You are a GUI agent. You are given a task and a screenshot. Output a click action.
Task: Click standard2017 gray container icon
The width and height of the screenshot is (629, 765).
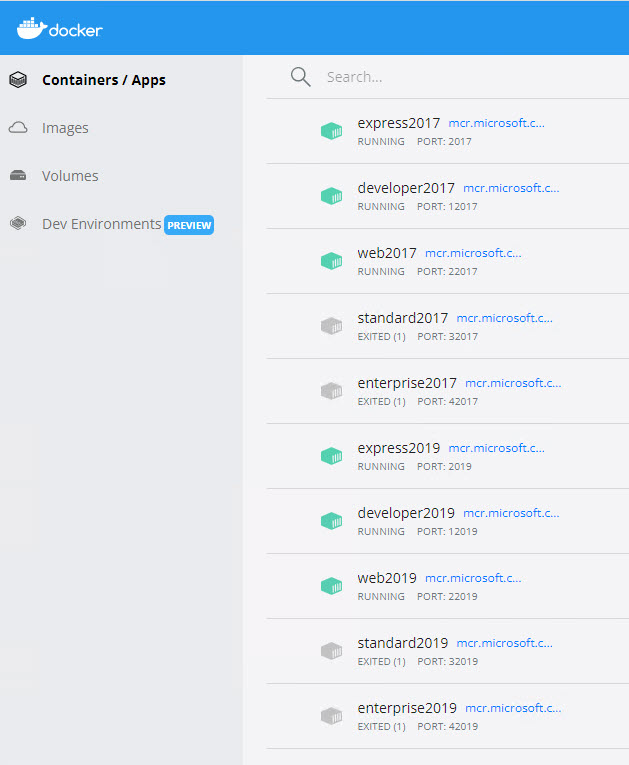point(331,325)
